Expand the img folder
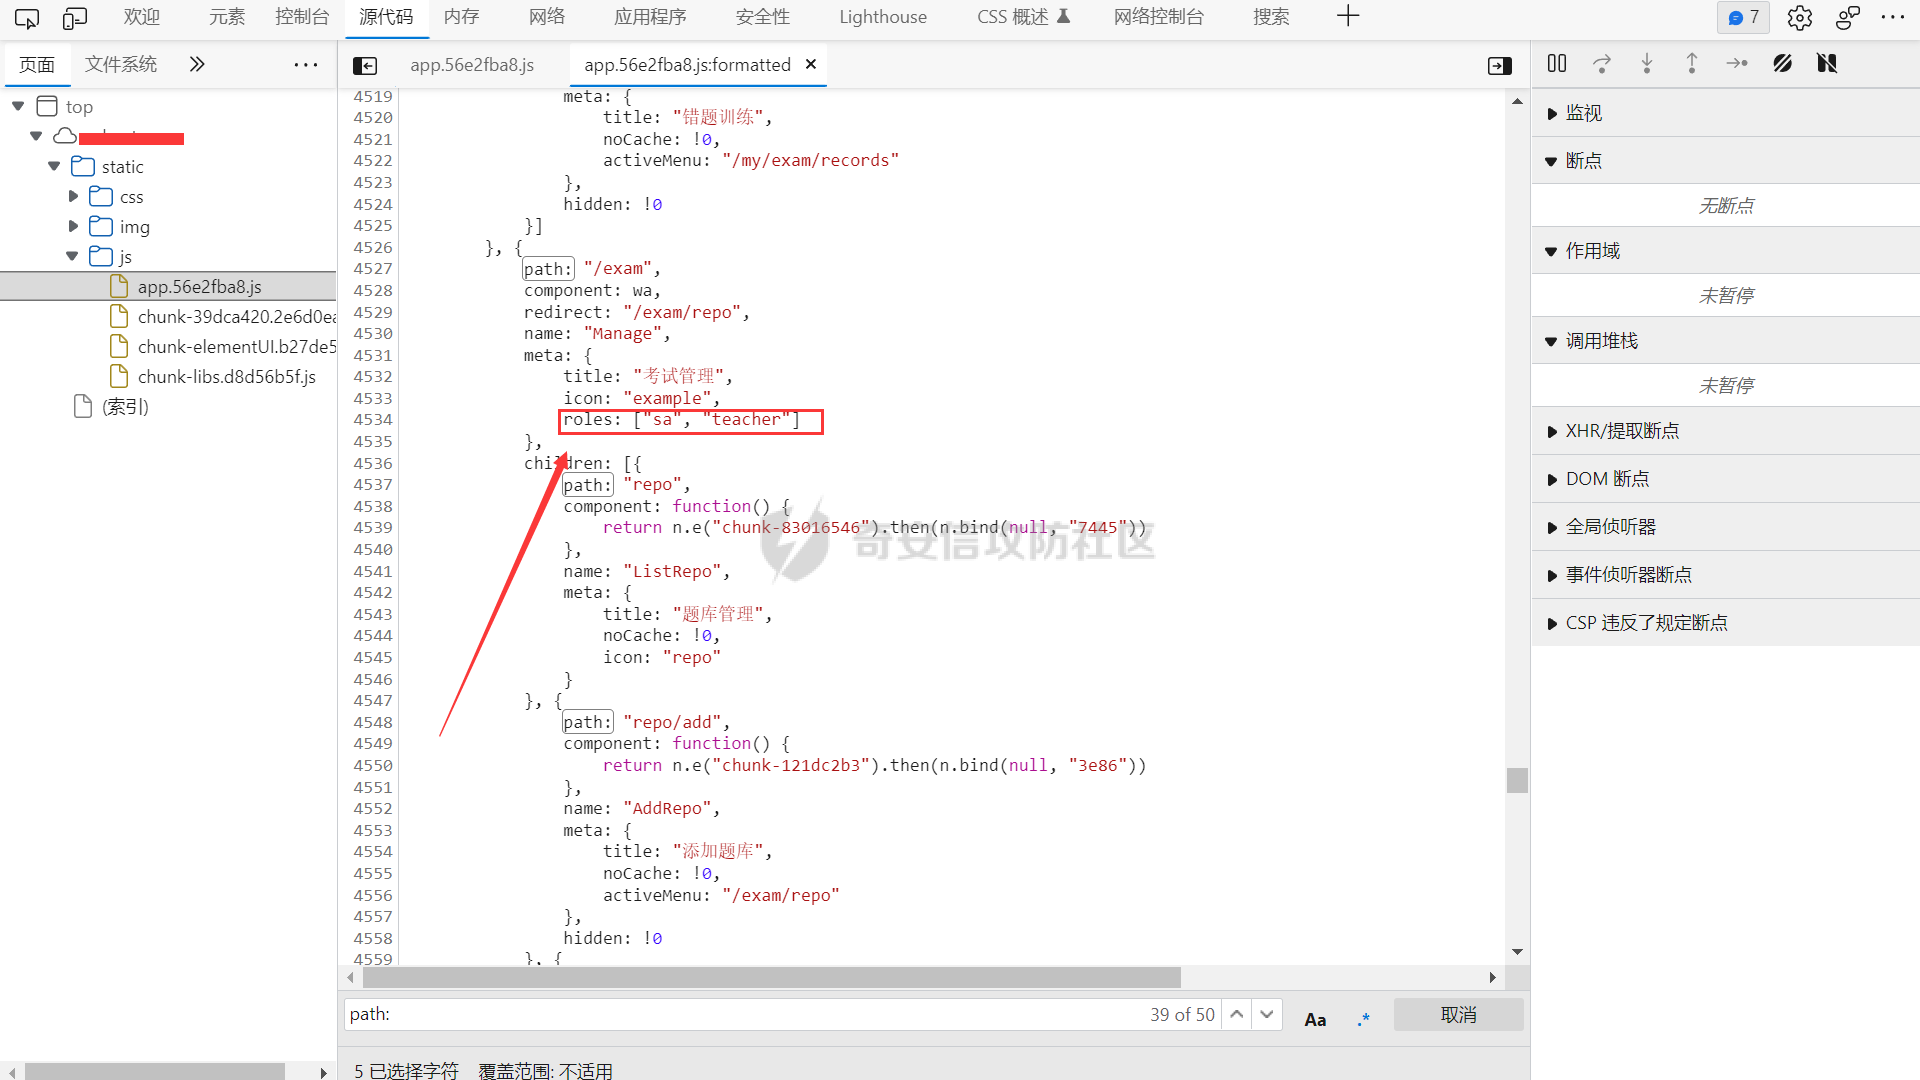The height and width of the screenshot is (1080, 1920). coord(73,226)
